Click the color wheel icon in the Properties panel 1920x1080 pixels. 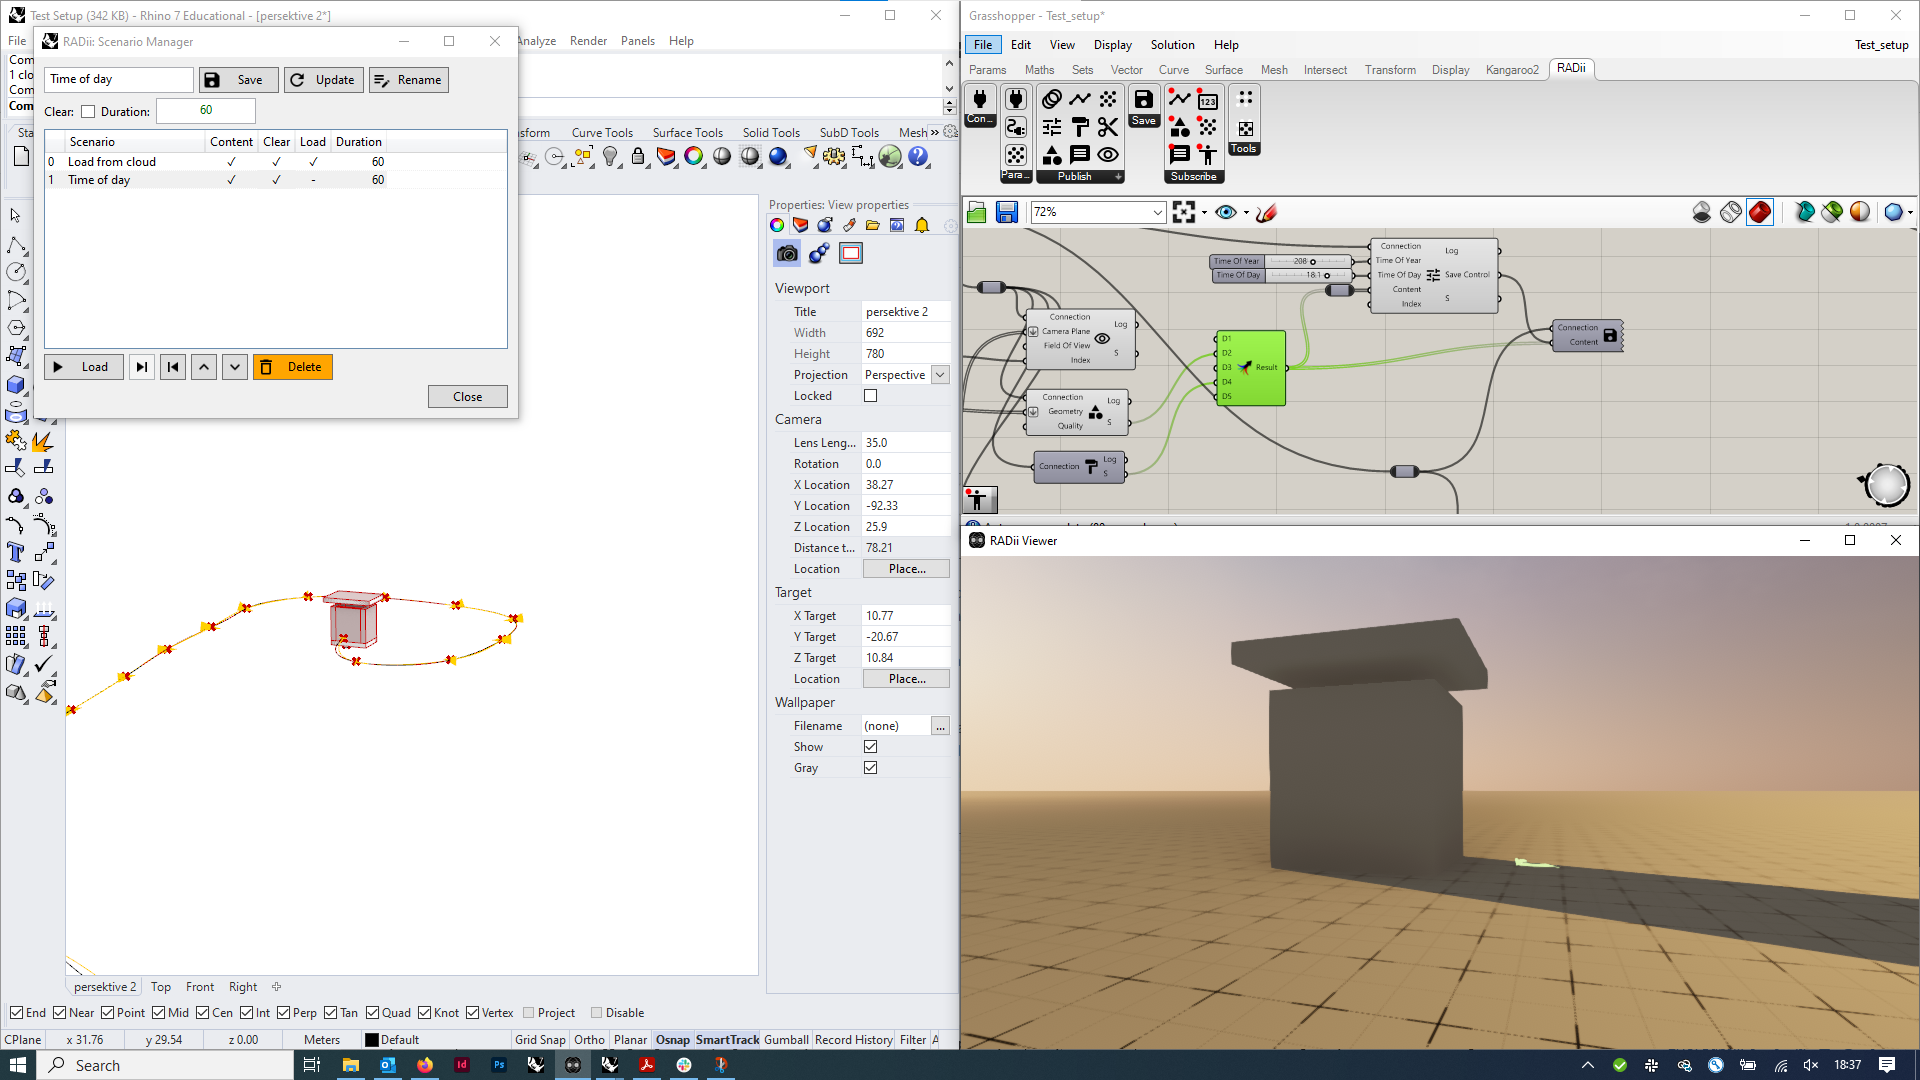(x=777, y=225)
